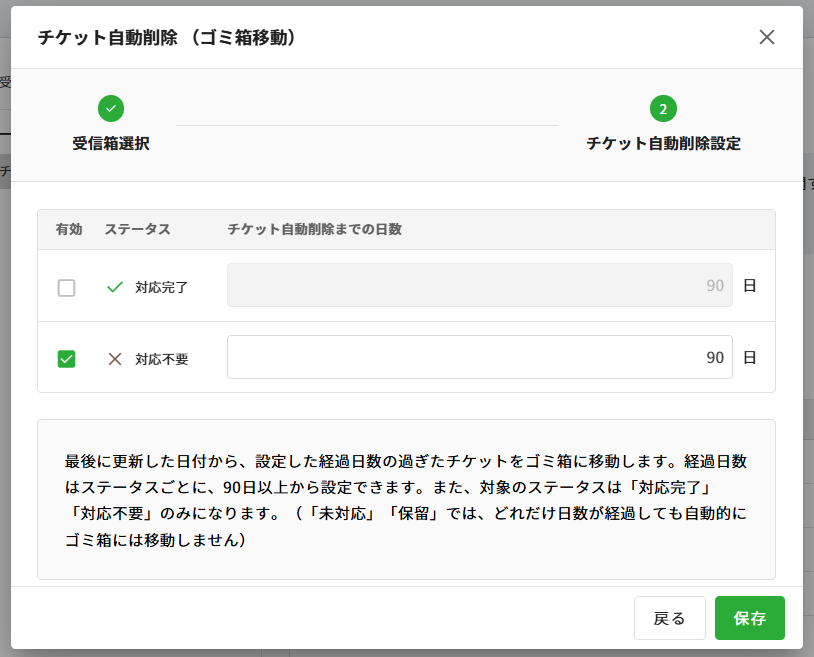The height and width of the screenshot is (657, 814).
Task: Uncheck the 対応不要 checkbox
Action: (67, 359)
